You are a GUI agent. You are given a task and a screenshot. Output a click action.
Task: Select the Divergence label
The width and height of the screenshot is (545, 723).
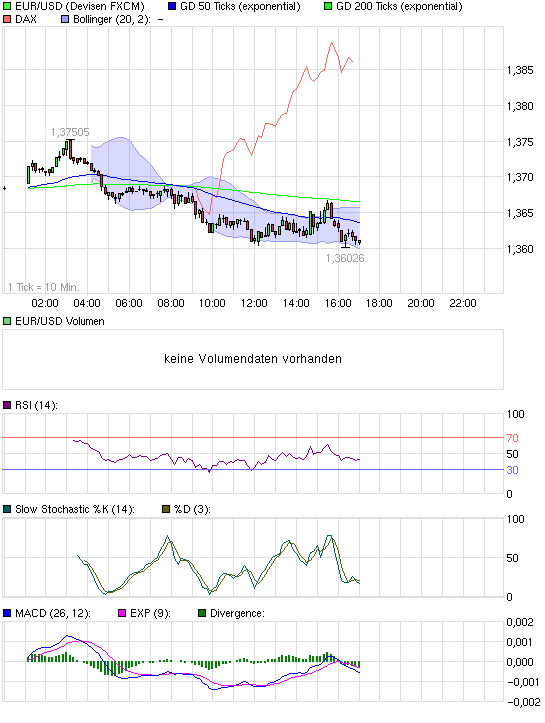[x=237, y=613]
